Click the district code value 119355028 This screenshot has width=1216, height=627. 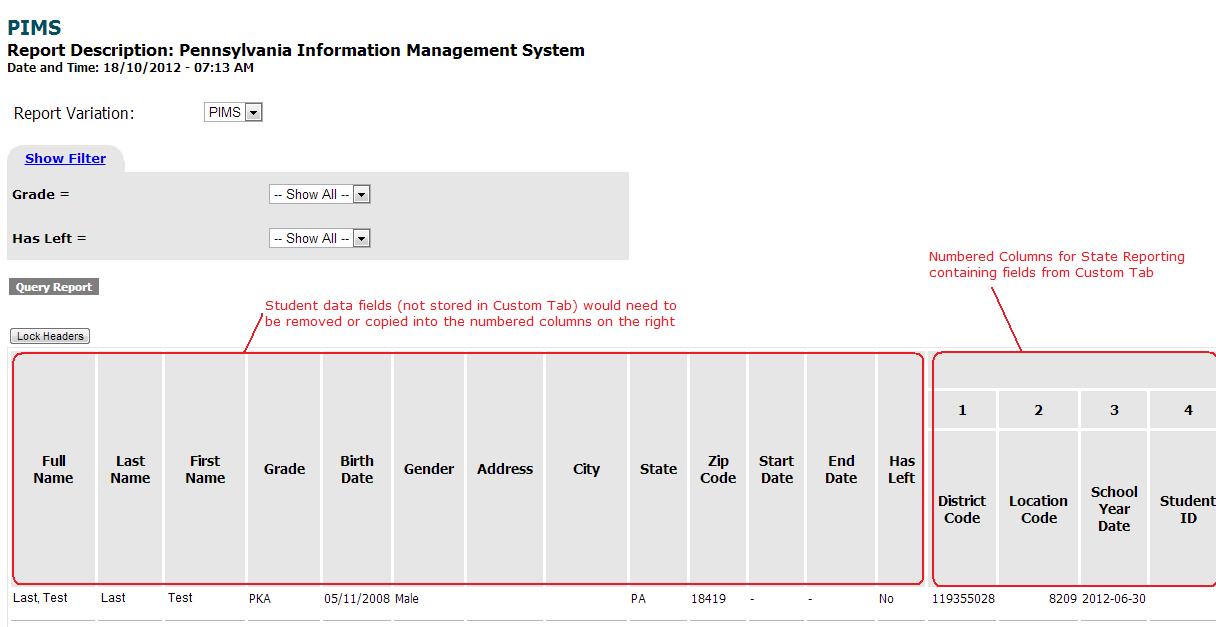pyautogui.click(x=962, y=599)
